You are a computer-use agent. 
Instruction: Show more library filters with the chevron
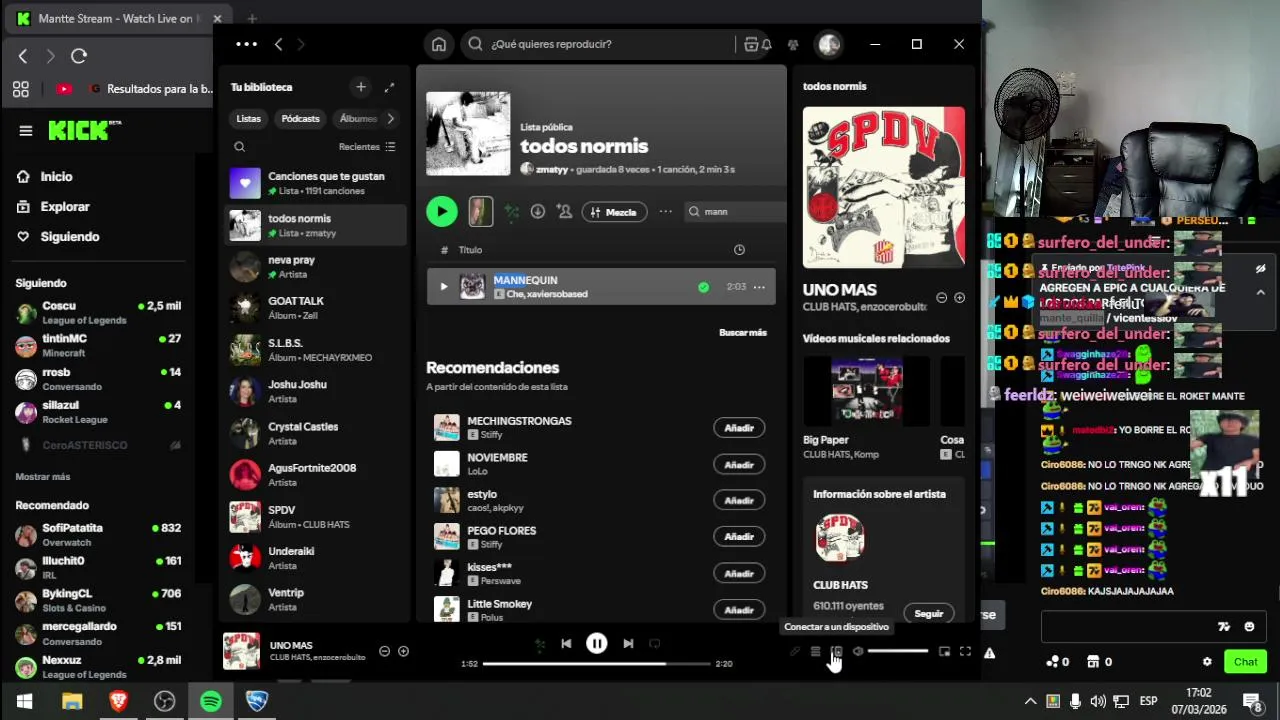click(390, 119)
